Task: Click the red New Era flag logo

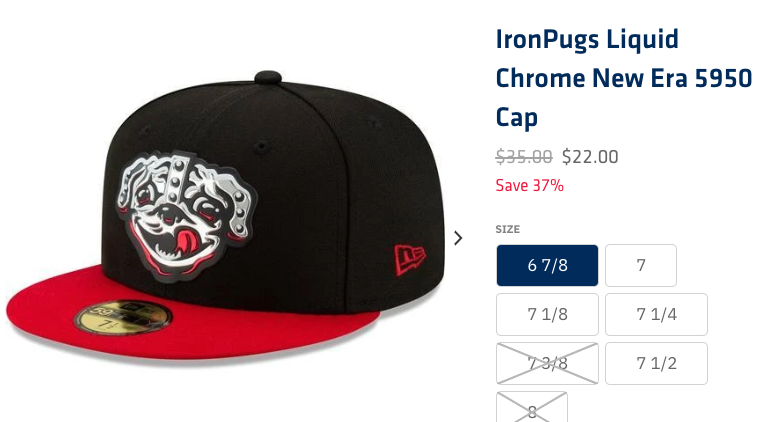Action: click(x=410, y=259)
